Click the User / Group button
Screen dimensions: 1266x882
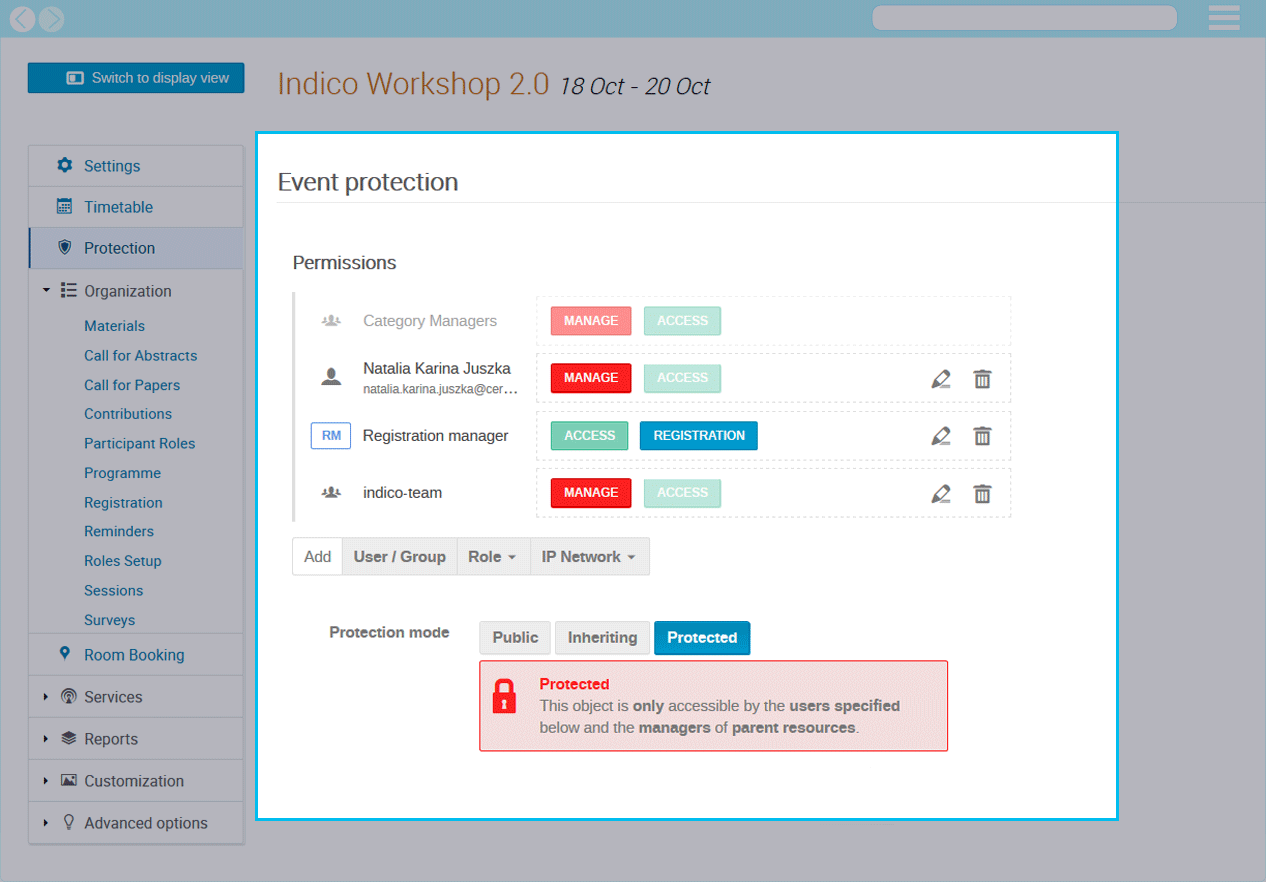(x=399, y=557)
